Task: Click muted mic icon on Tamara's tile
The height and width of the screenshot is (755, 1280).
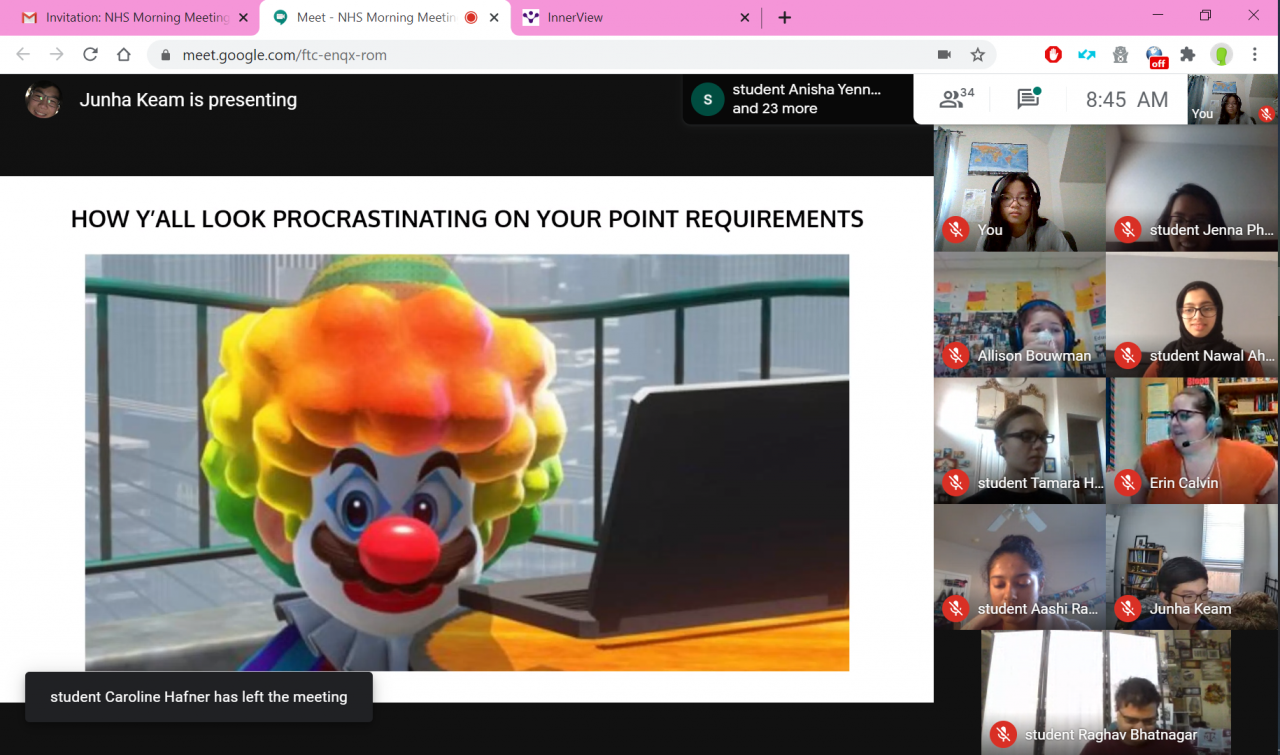Action: click(956, 483)
